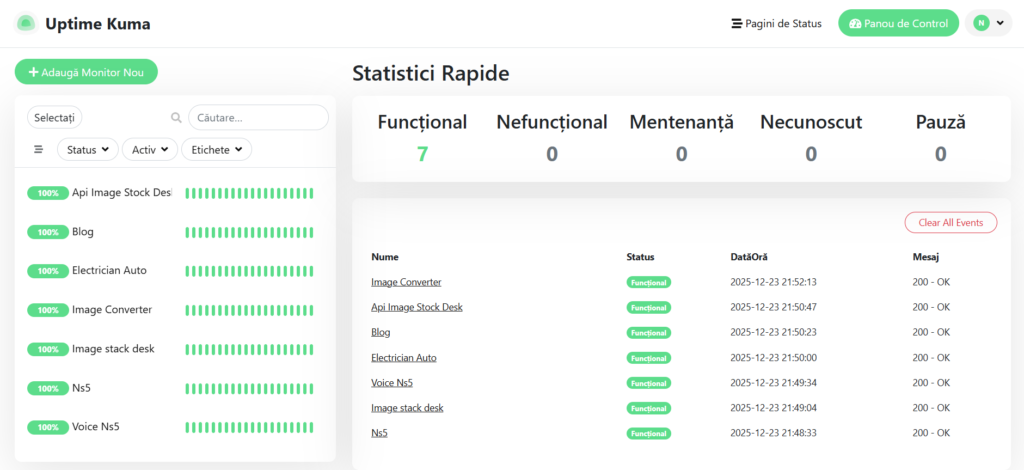
Task: Click the Necunoscut stat heading
Action: [x=811, y=122]
